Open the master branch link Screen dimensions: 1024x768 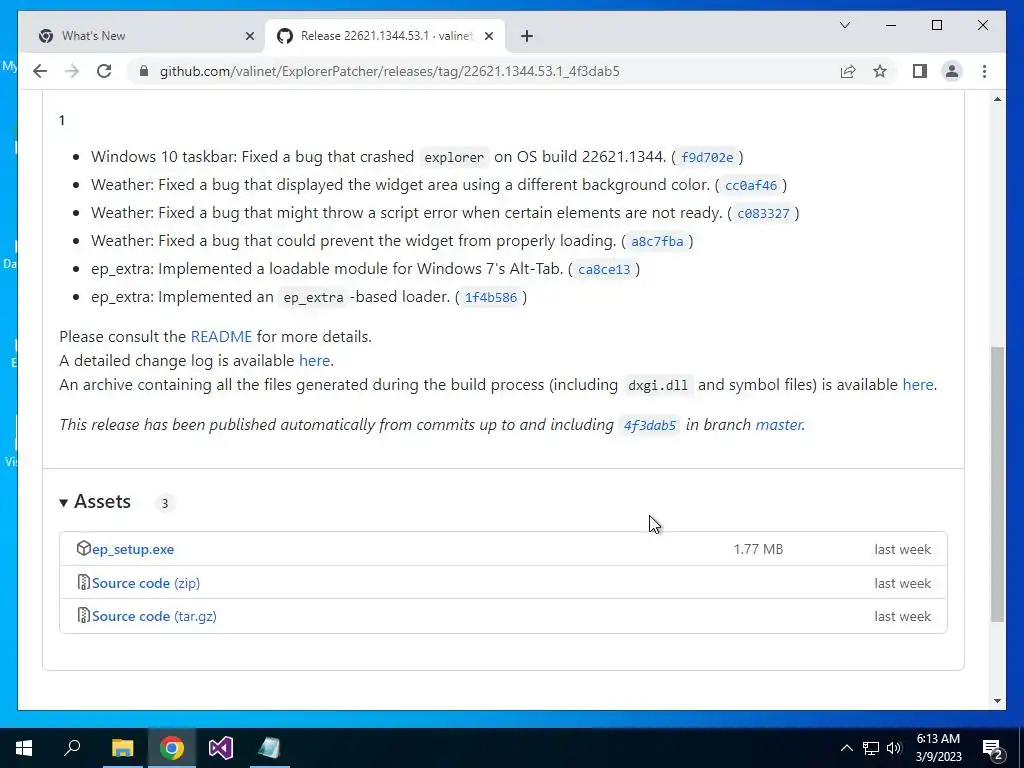click(778, 424)
